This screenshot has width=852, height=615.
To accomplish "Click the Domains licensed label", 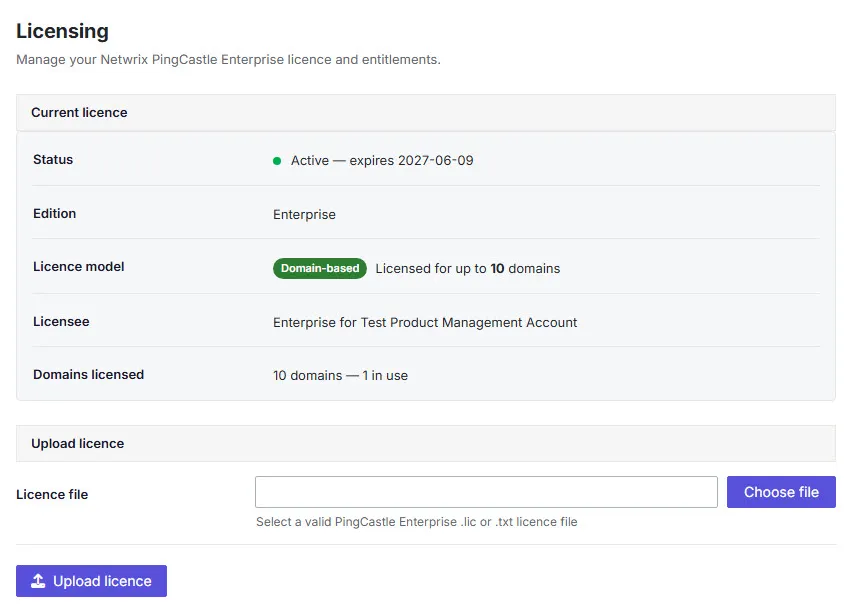I will 89,375.
